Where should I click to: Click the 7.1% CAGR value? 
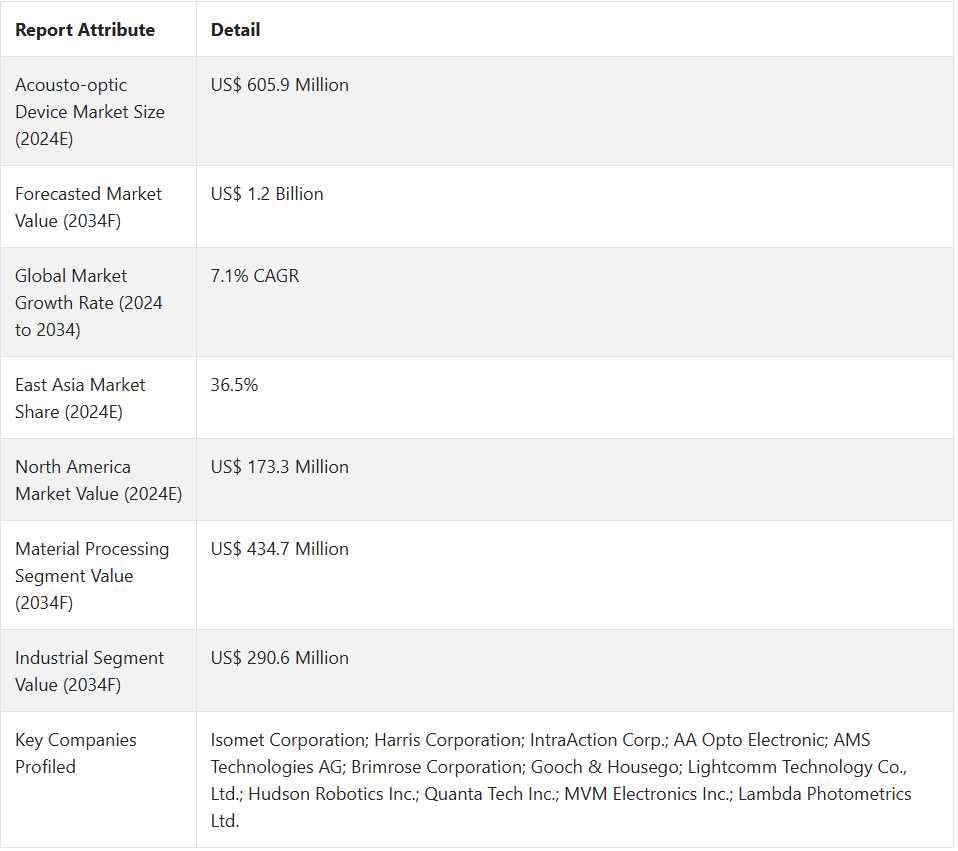(255, 276)
